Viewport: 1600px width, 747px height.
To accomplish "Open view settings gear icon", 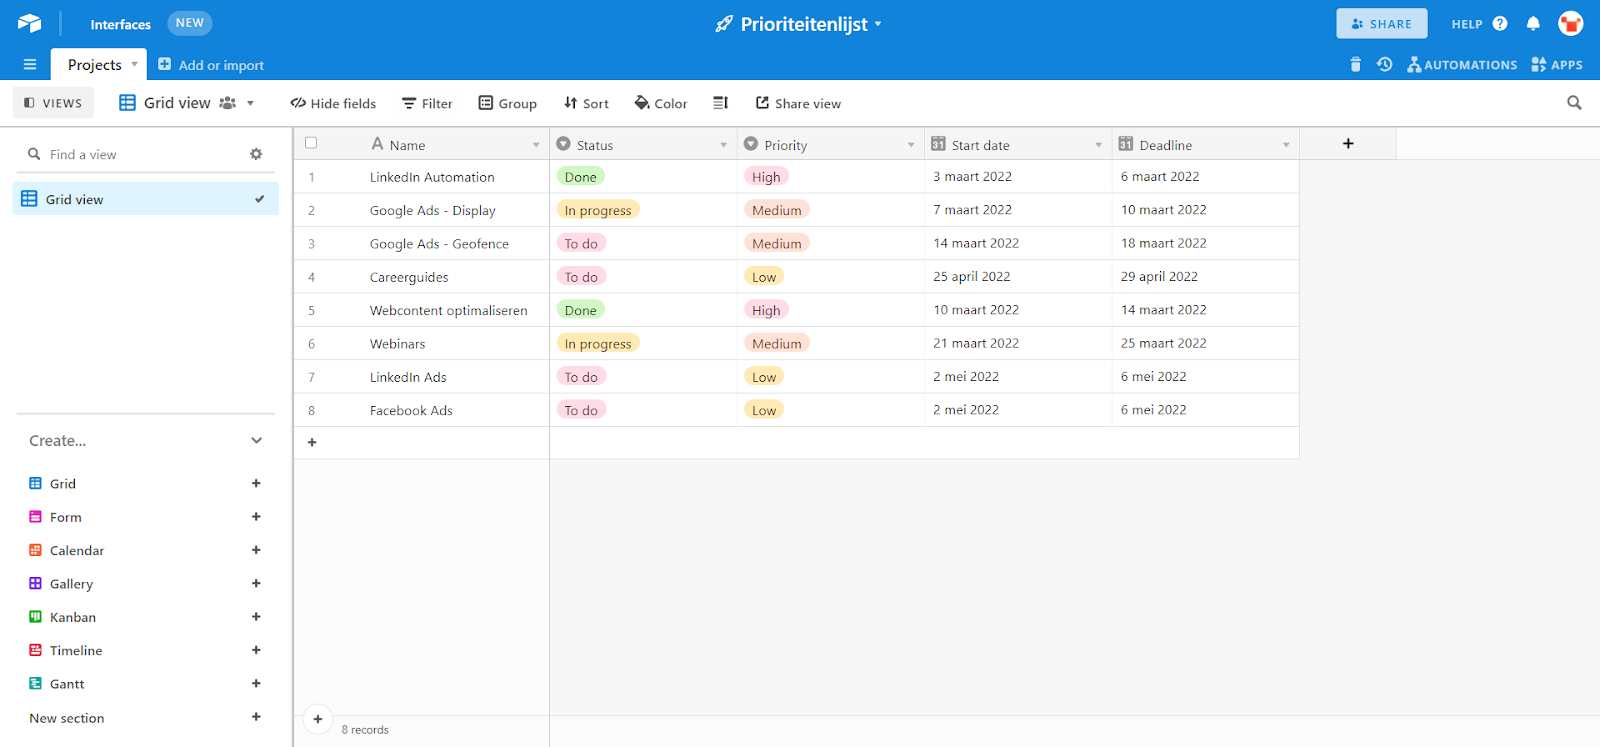I will (x=256, y=154).
